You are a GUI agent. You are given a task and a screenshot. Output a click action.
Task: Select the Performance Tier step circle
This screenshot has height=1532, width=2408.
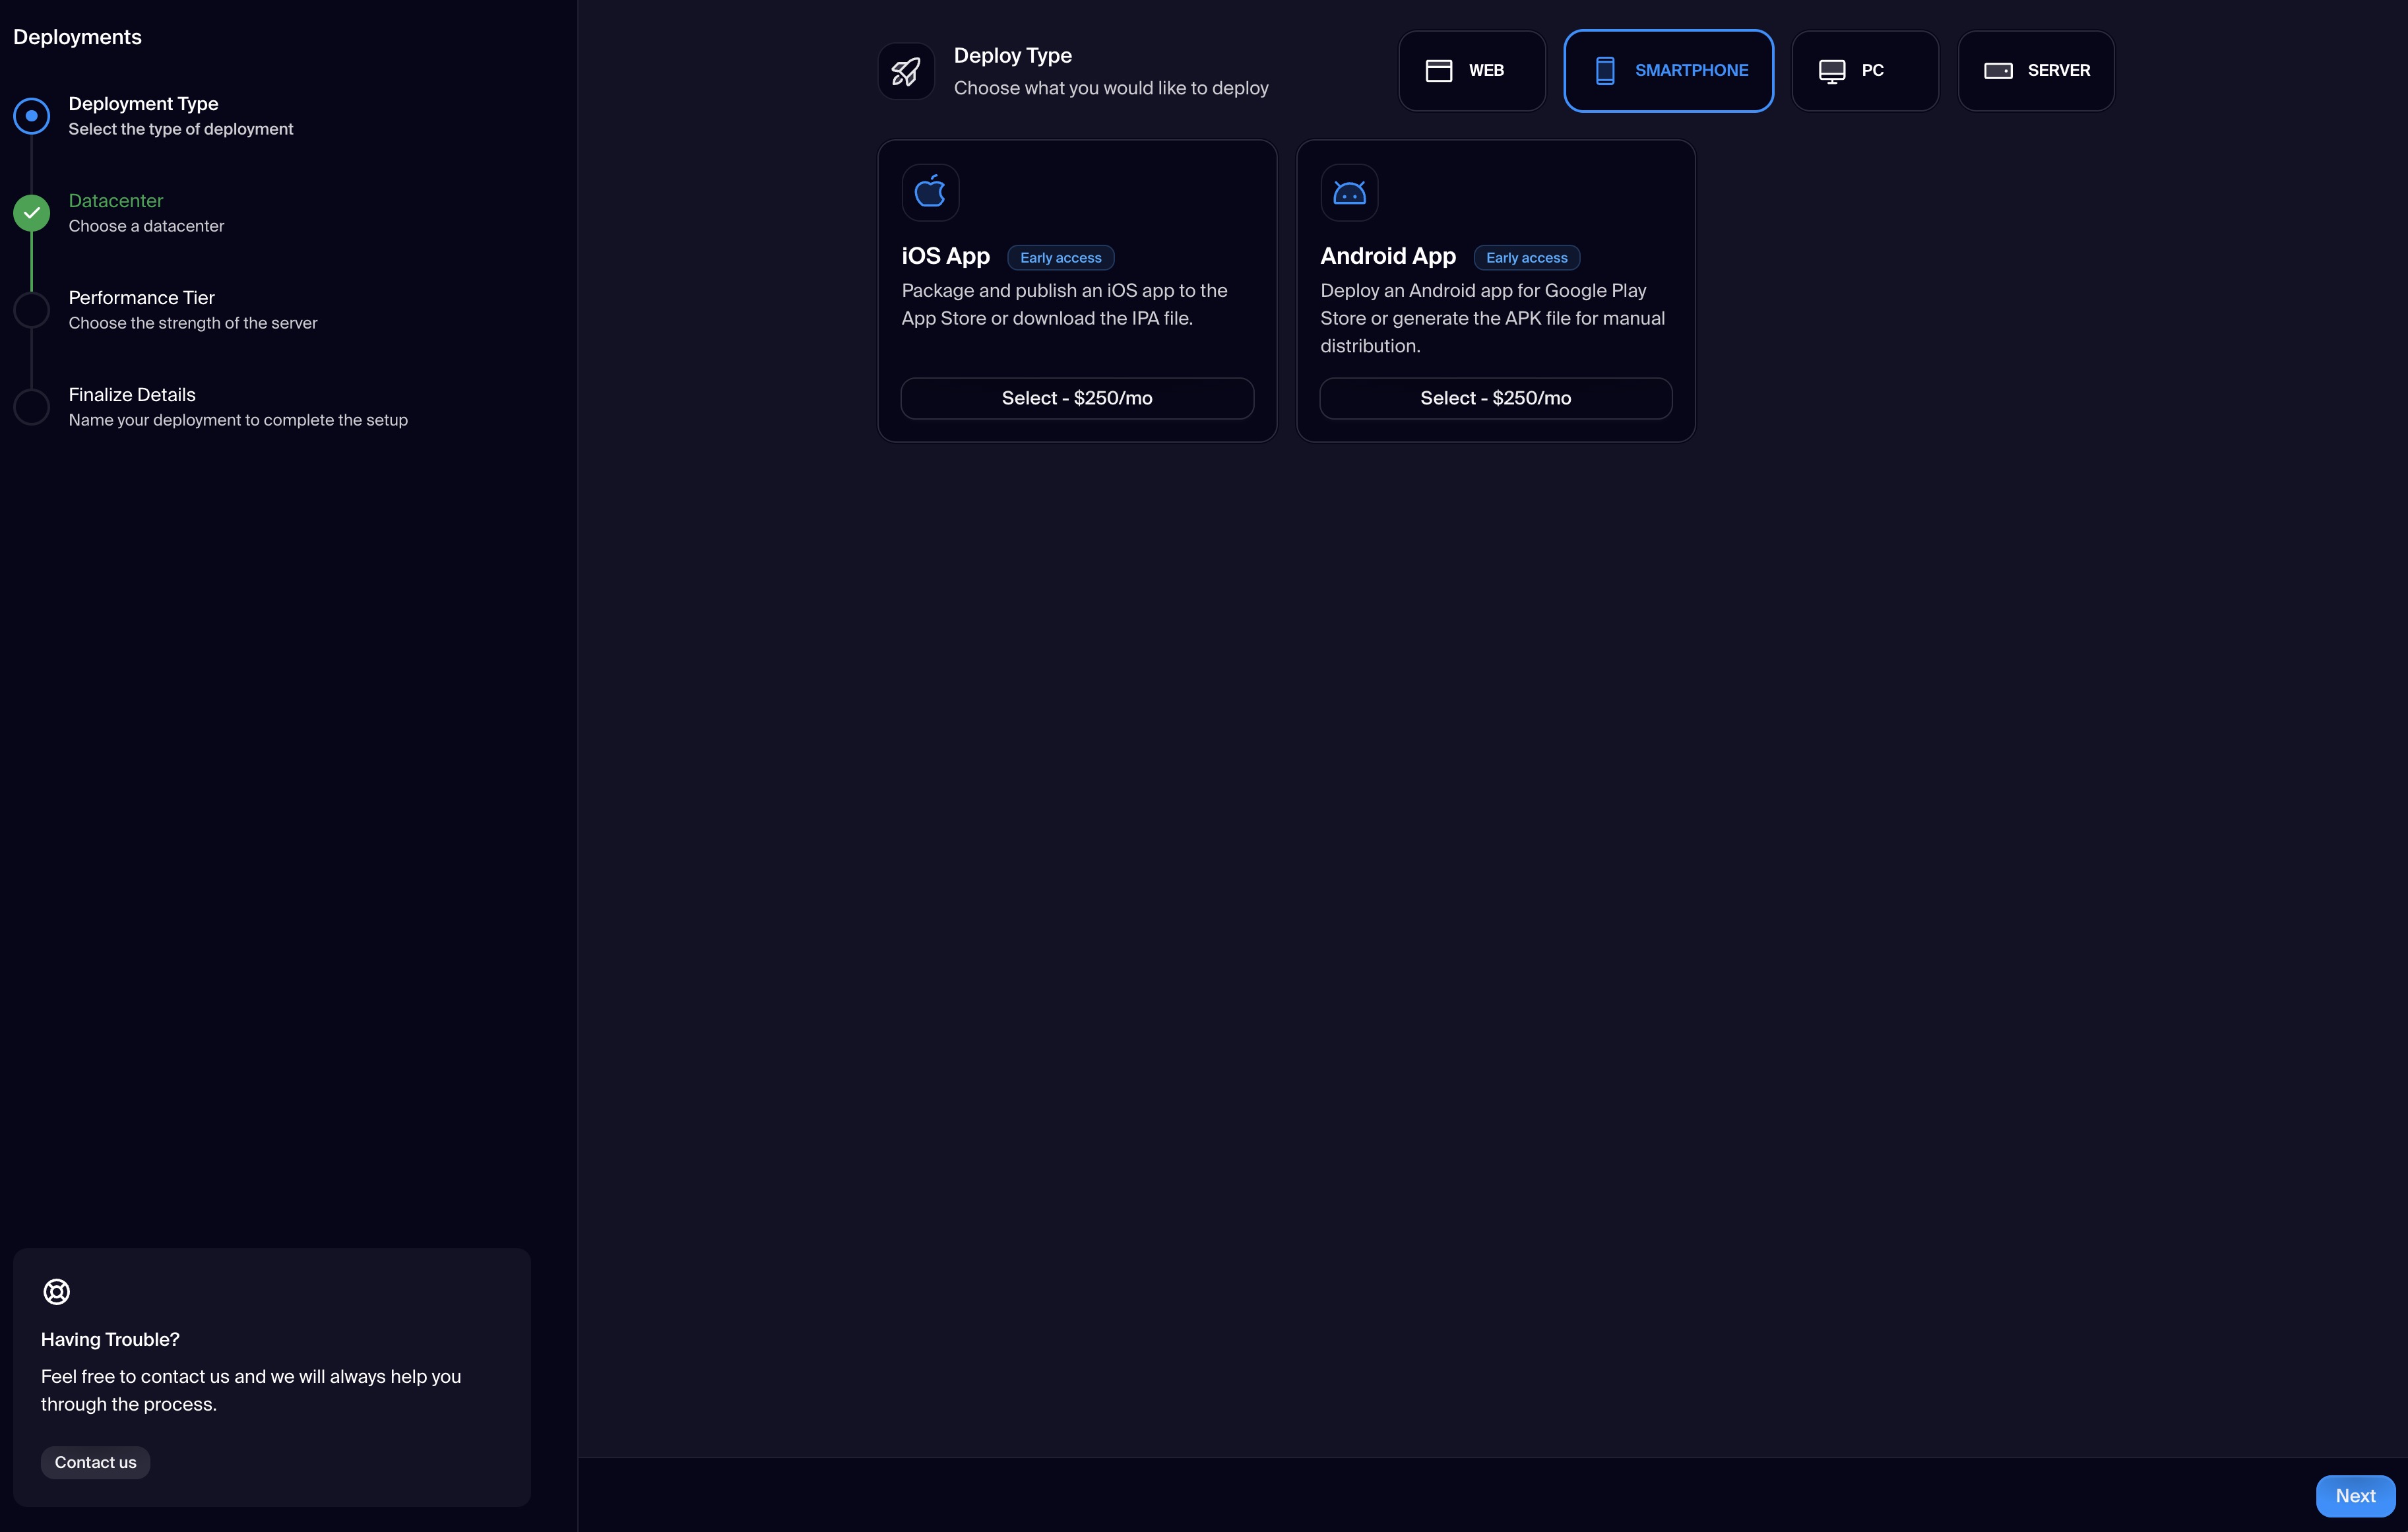(x=32, y=310)
